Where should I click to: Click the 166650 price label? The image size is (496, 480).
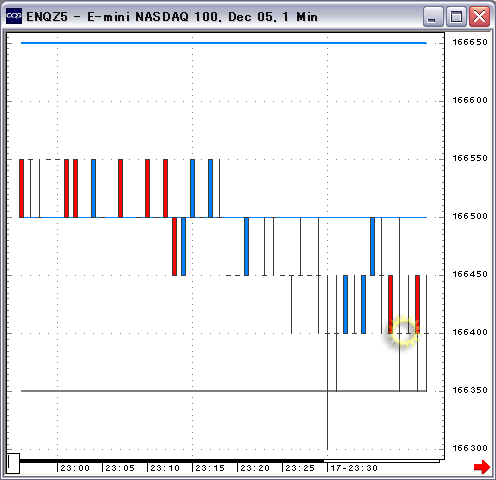[470, 42]
